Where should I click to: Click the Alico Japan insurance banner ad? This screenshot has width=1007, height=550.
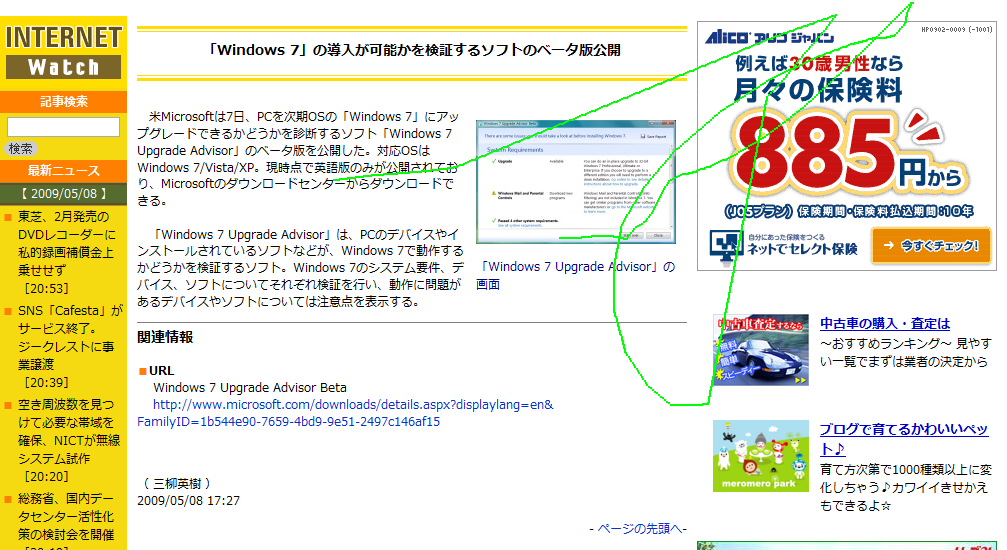[x=847, y=146]
